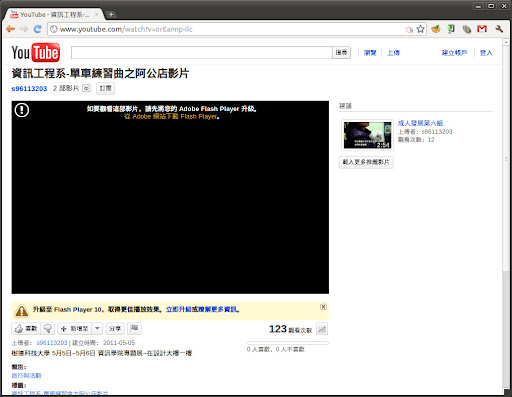Click the thumbs down dislike icon
The height and width of the screenshot is (397, 512).
tap(48, 329)
